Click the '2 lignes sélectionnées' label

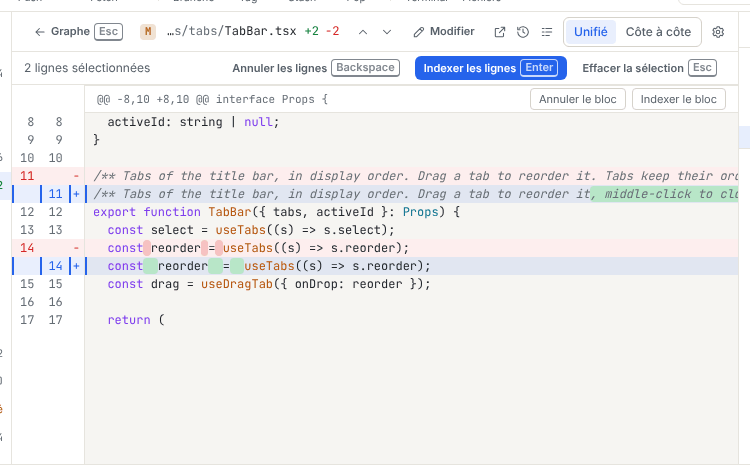87,68
